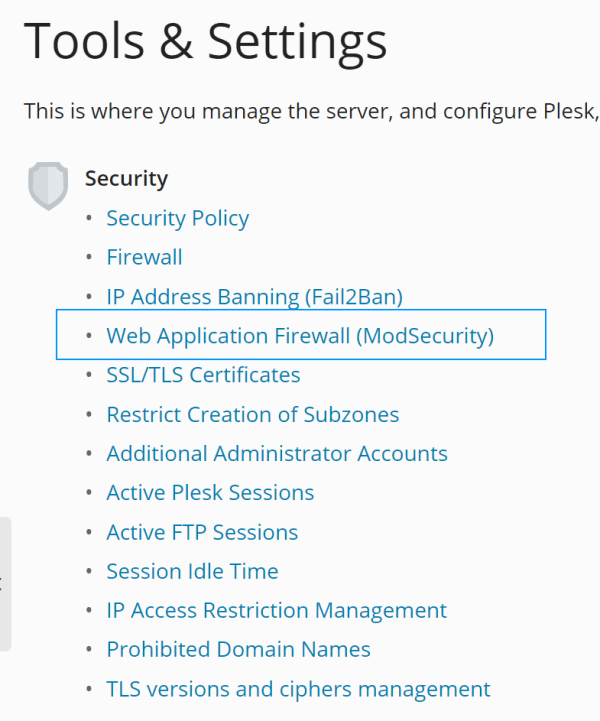Go to Firewall settings

pos(144,257)
